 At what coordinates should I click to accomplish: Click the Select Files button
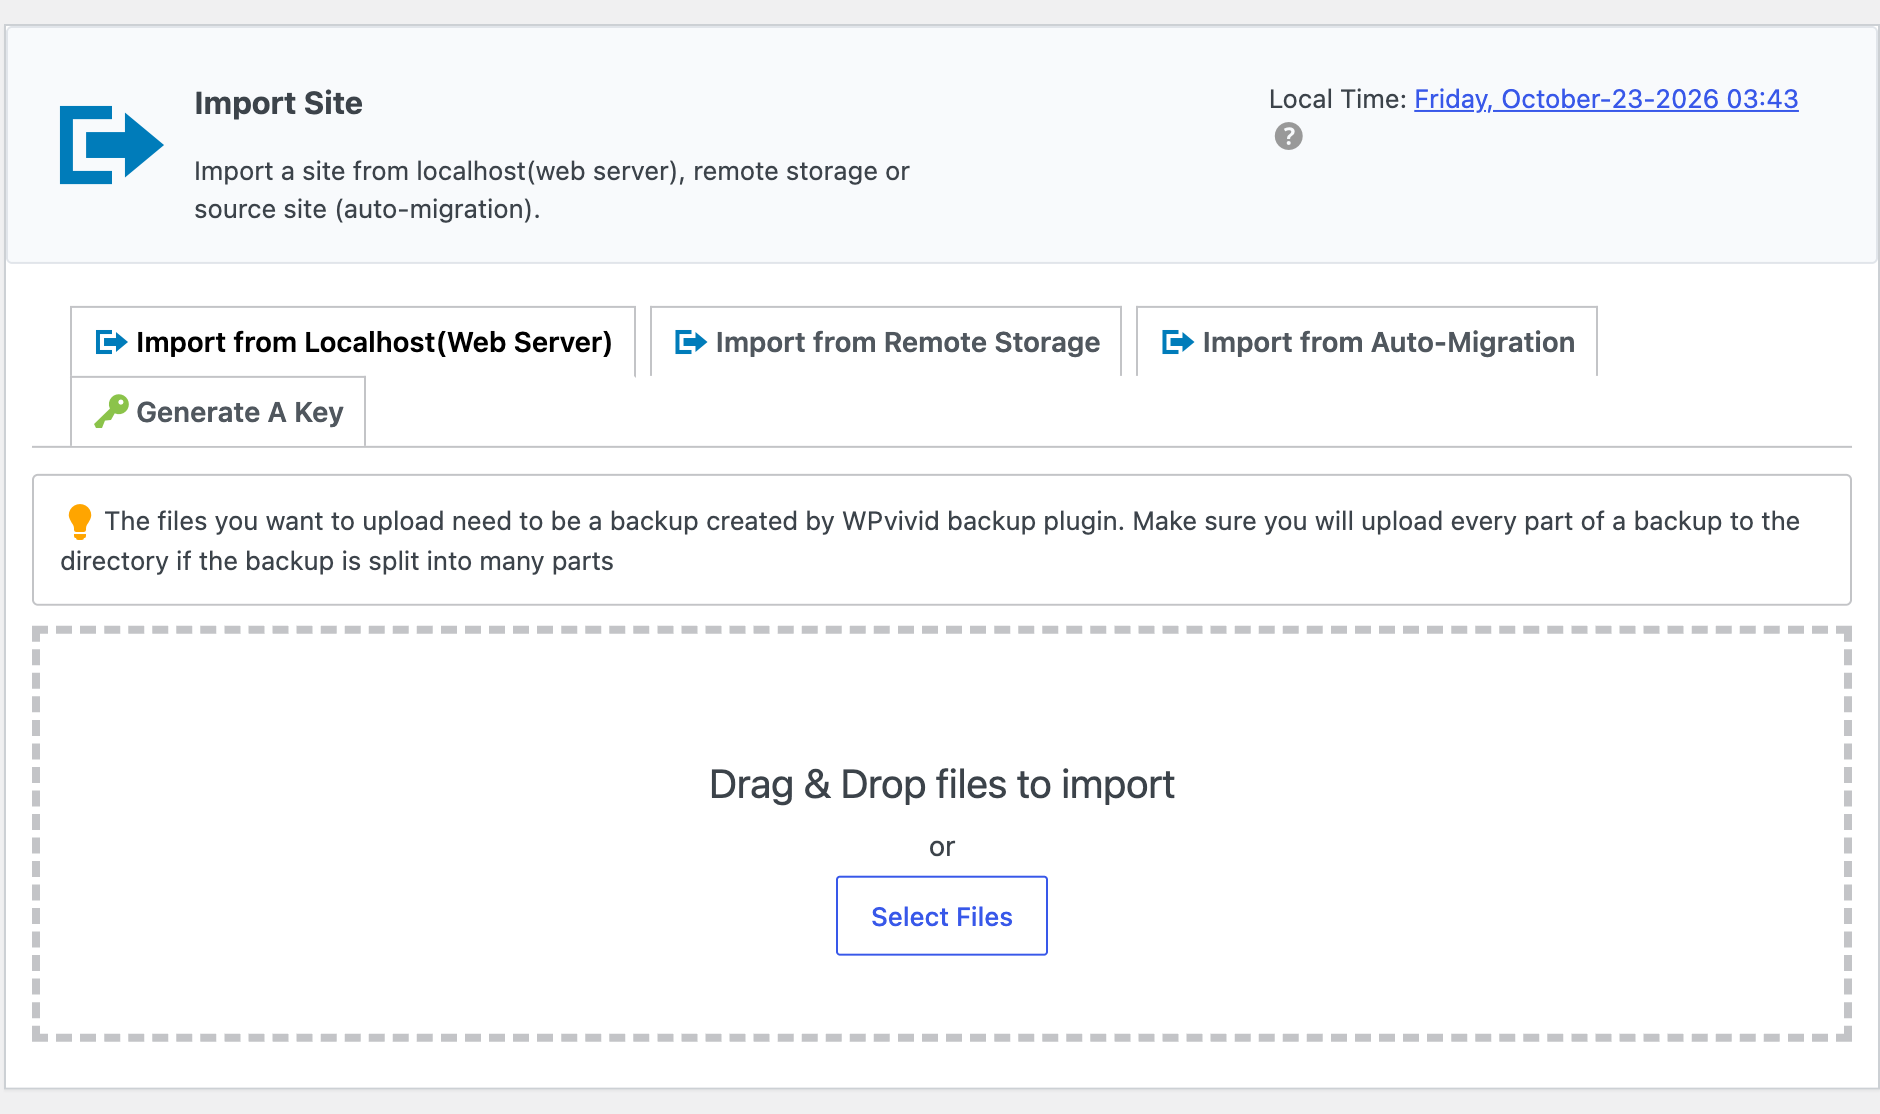[x=942, y=916]
